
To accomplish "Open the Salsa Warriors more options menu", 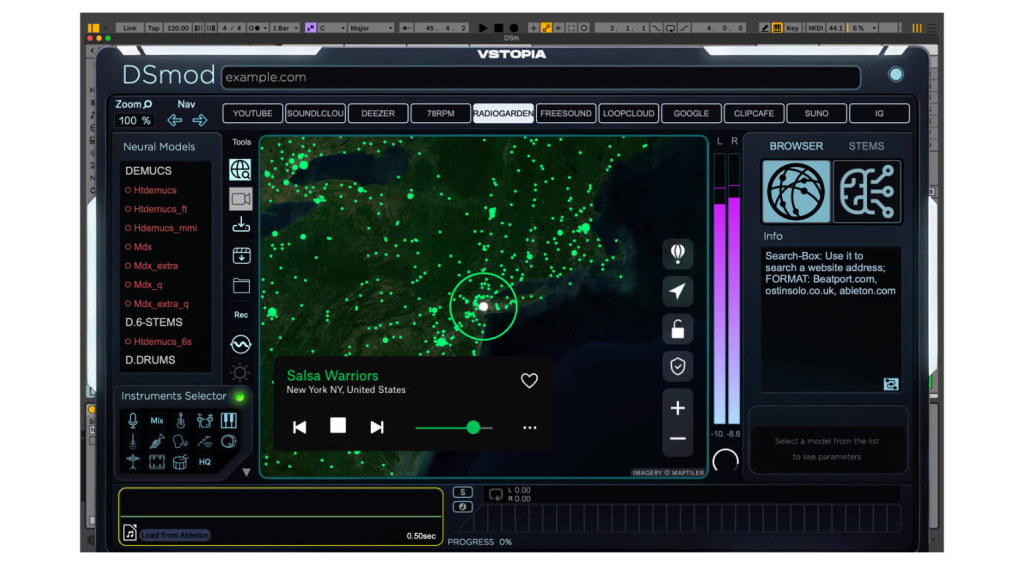I will [530, 428].
